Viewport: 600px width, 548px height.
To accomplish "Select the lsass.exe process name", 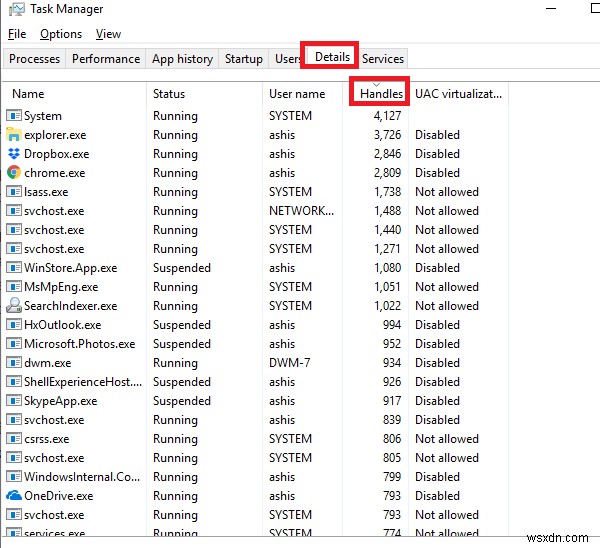I will [46, 192].
